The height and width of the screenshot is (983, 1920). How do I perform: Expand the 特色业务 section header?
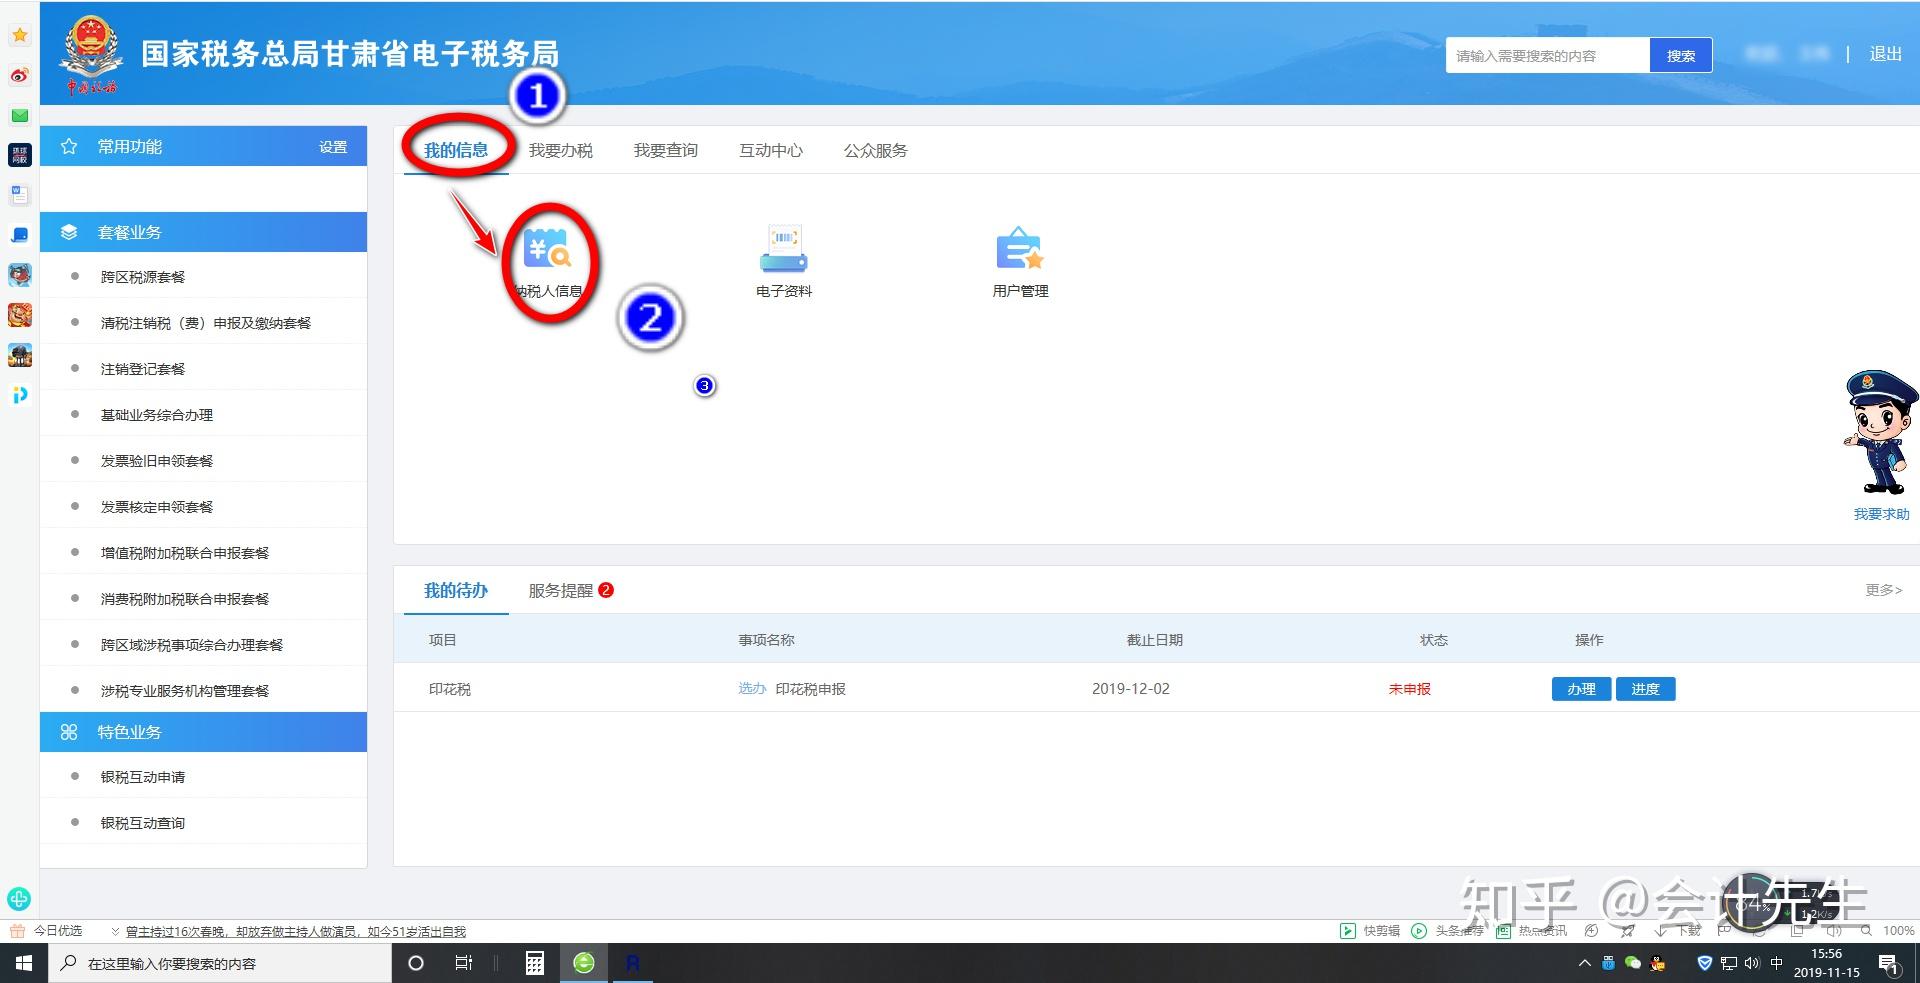(x=127, y=731)
